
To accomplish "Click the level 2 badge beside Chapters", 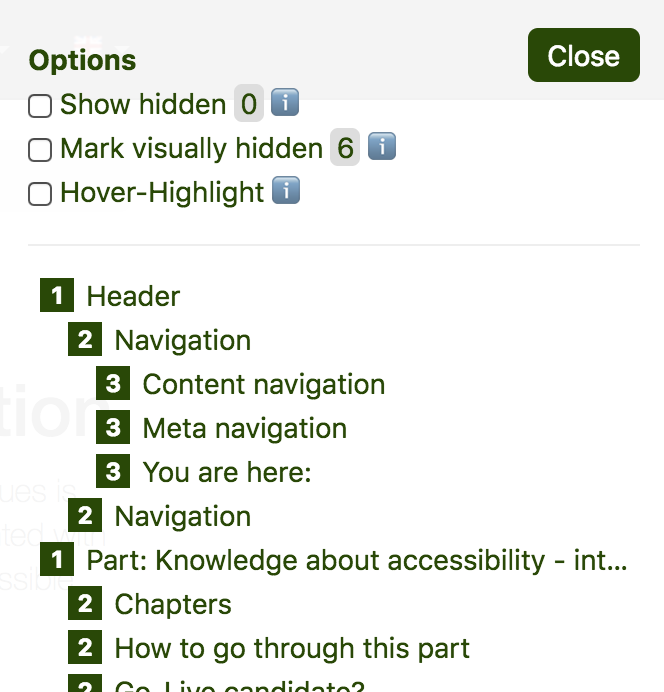I will [x=84, y=604].
